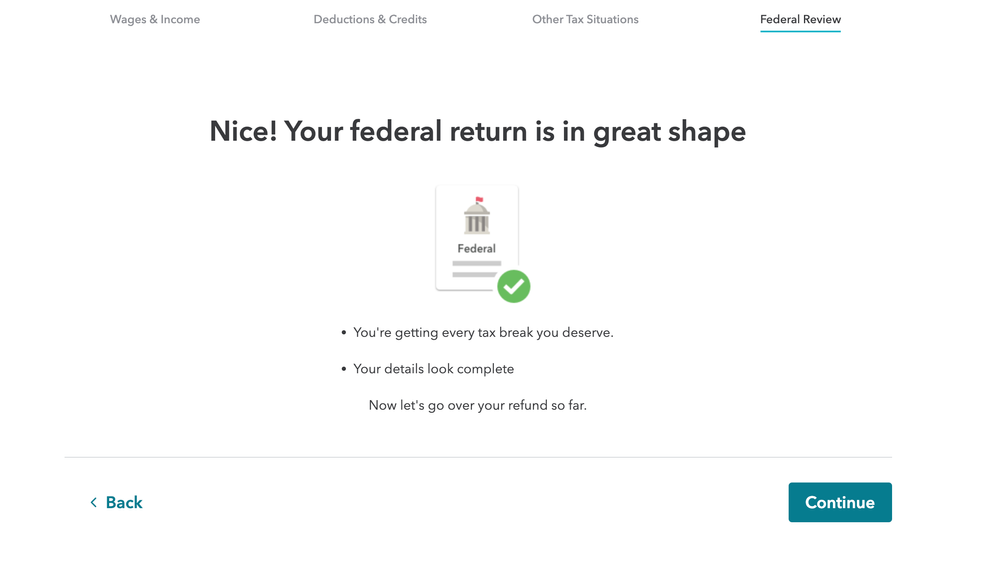Click the Back chevron arrow
The height and width of the screenshot is (562, 998).
pyautogui.click(x=94, y=503)
